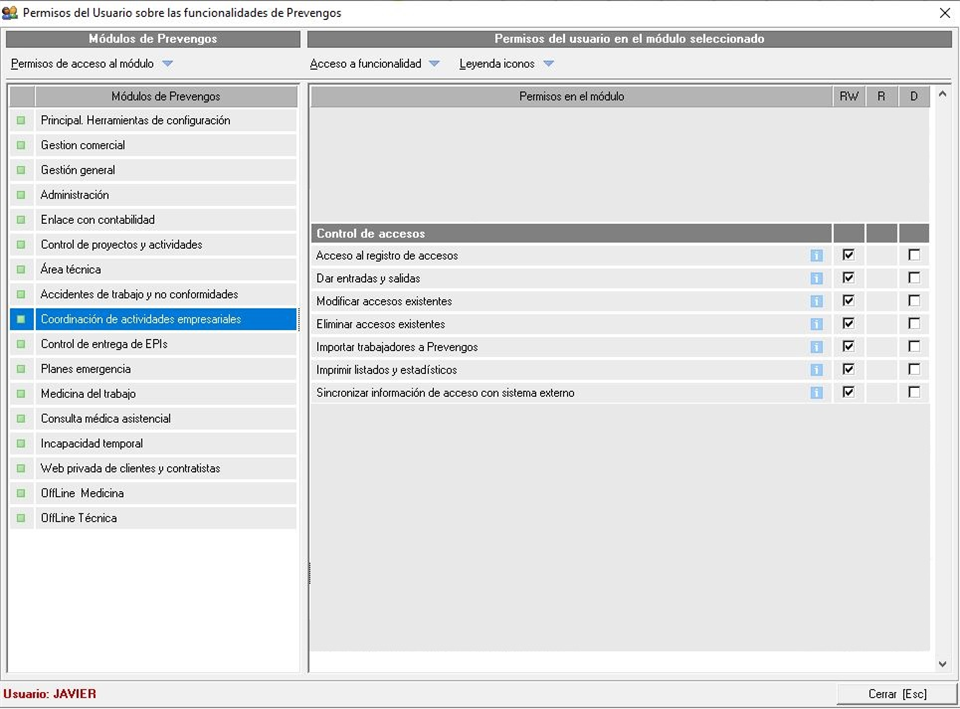The image size is (960, 709).
Task: Click info icon beside Dar entradas y salidas
Action: click(x=816, y=279)
